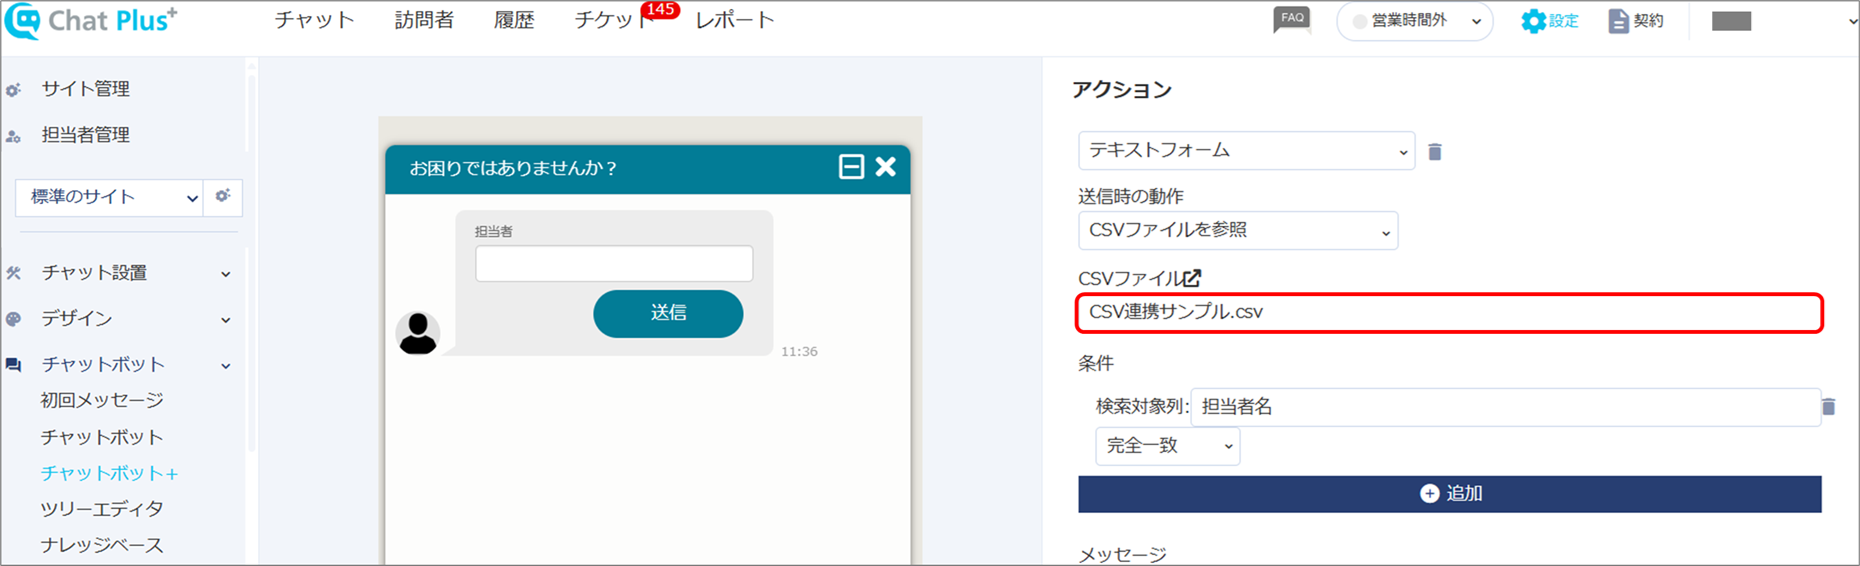
Task: Open the テキストフォーム action type dropdown
Action: pos(1246,150)
